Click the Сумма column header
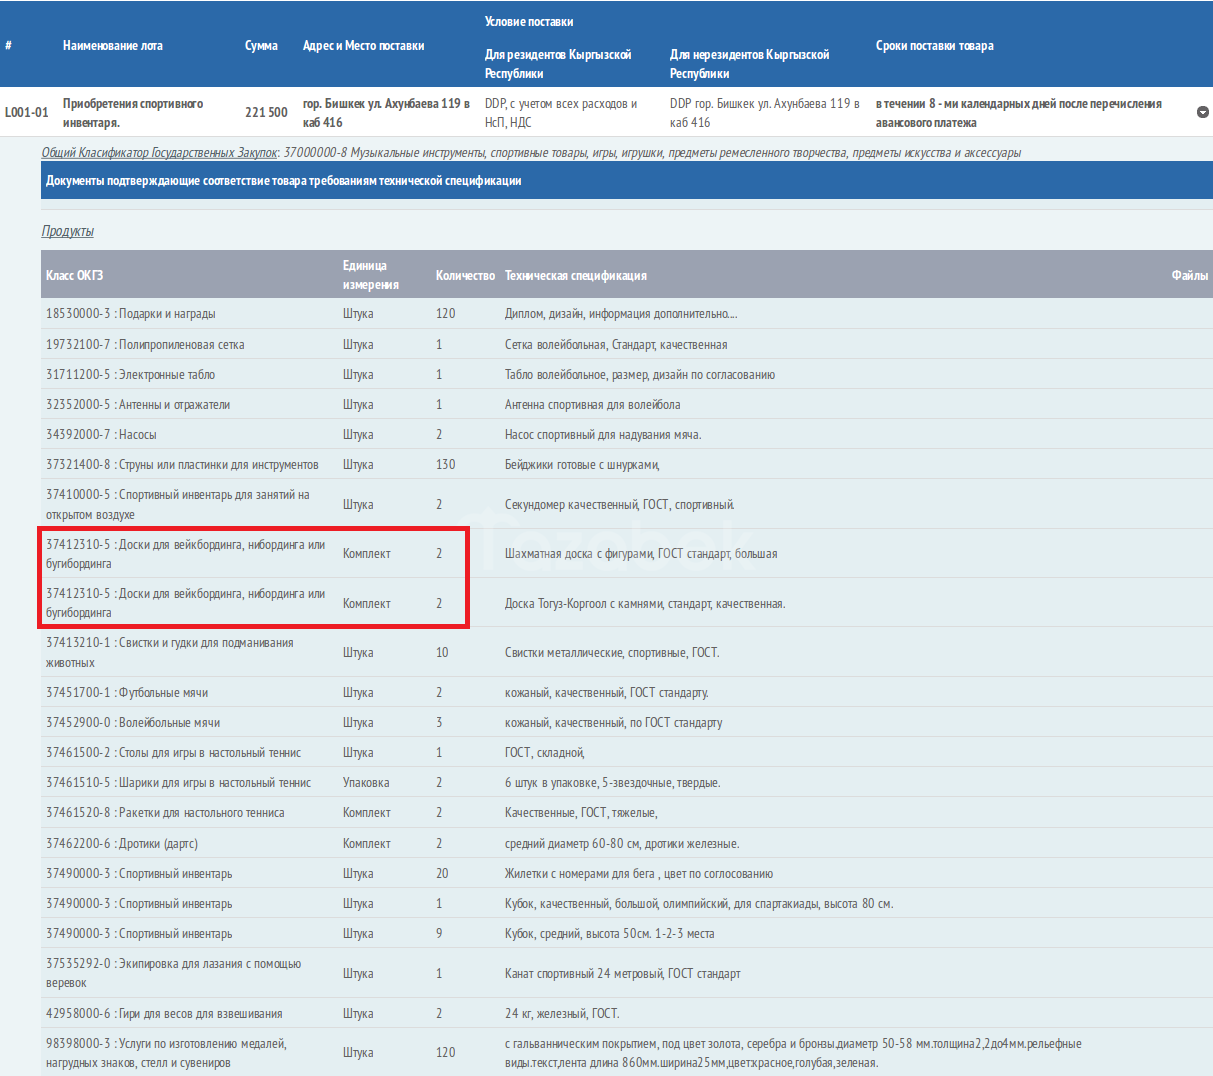The image size is (1213, 1076). pos(261,46)
